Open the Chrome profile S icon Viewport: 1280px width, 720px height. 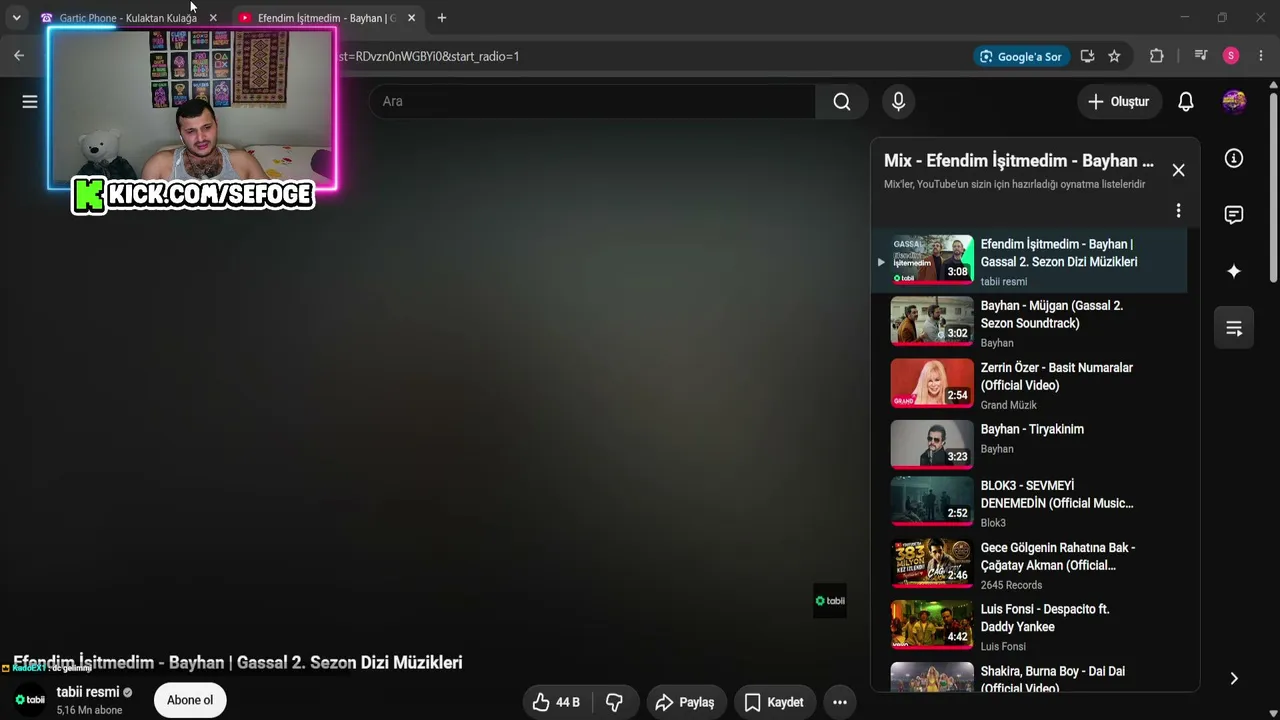1231,56
